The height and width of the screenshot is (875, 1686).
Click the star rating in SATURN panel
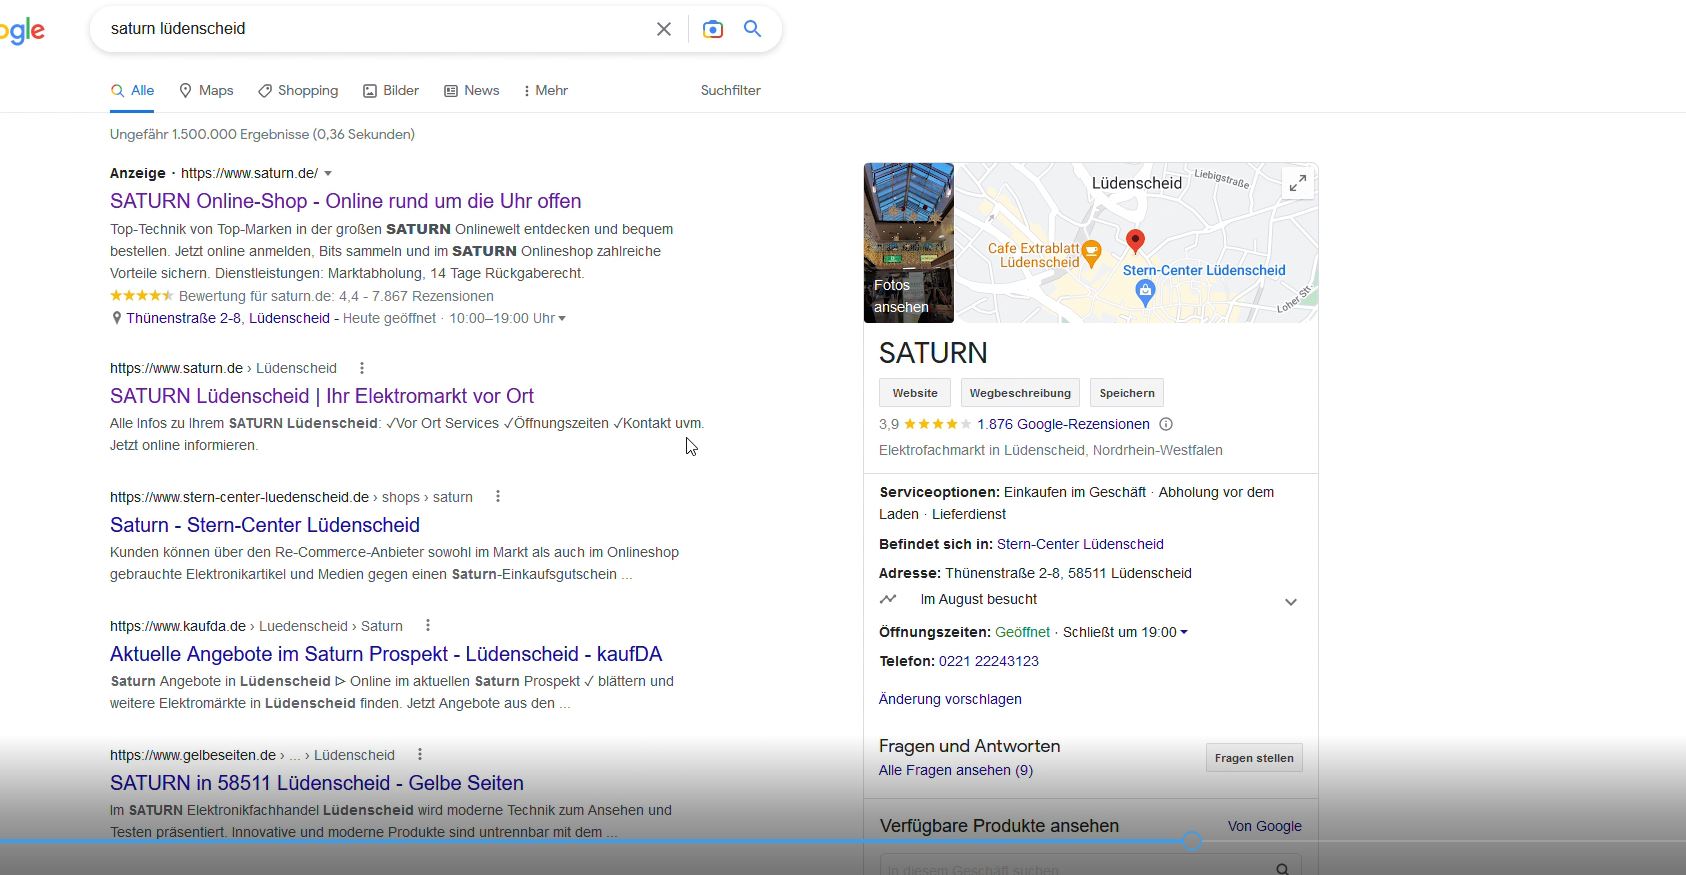click(937, 424)
